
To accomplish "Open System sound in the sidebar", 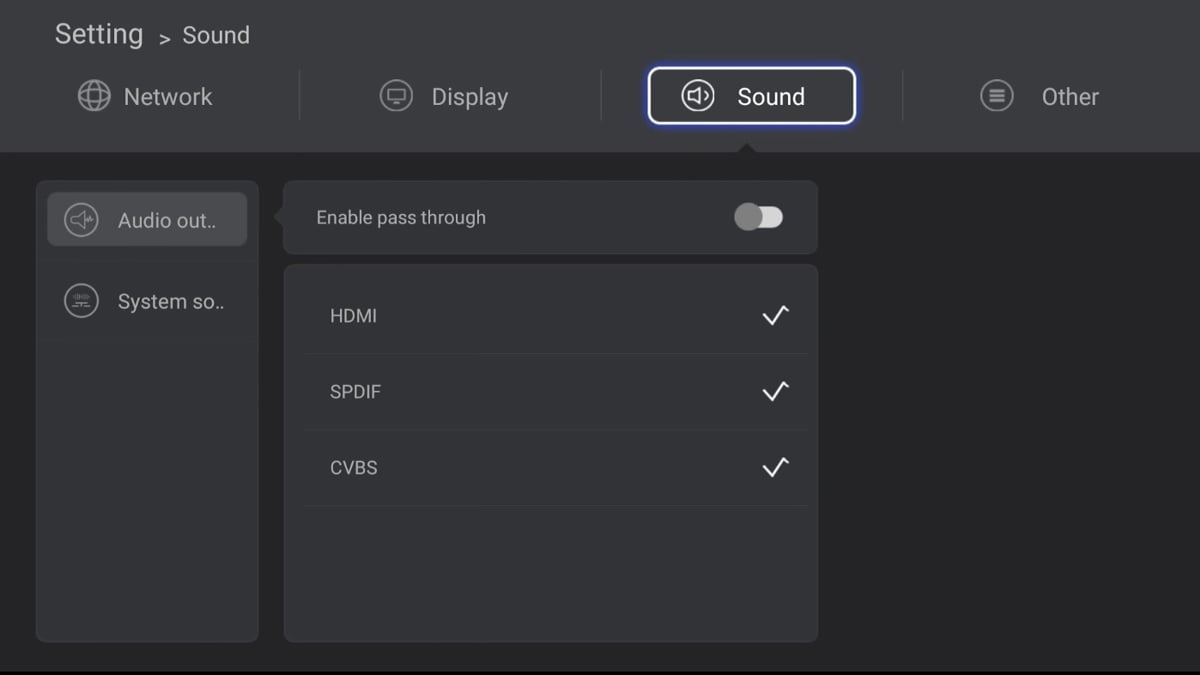I will pyautogui.click(x=170, y=302).
